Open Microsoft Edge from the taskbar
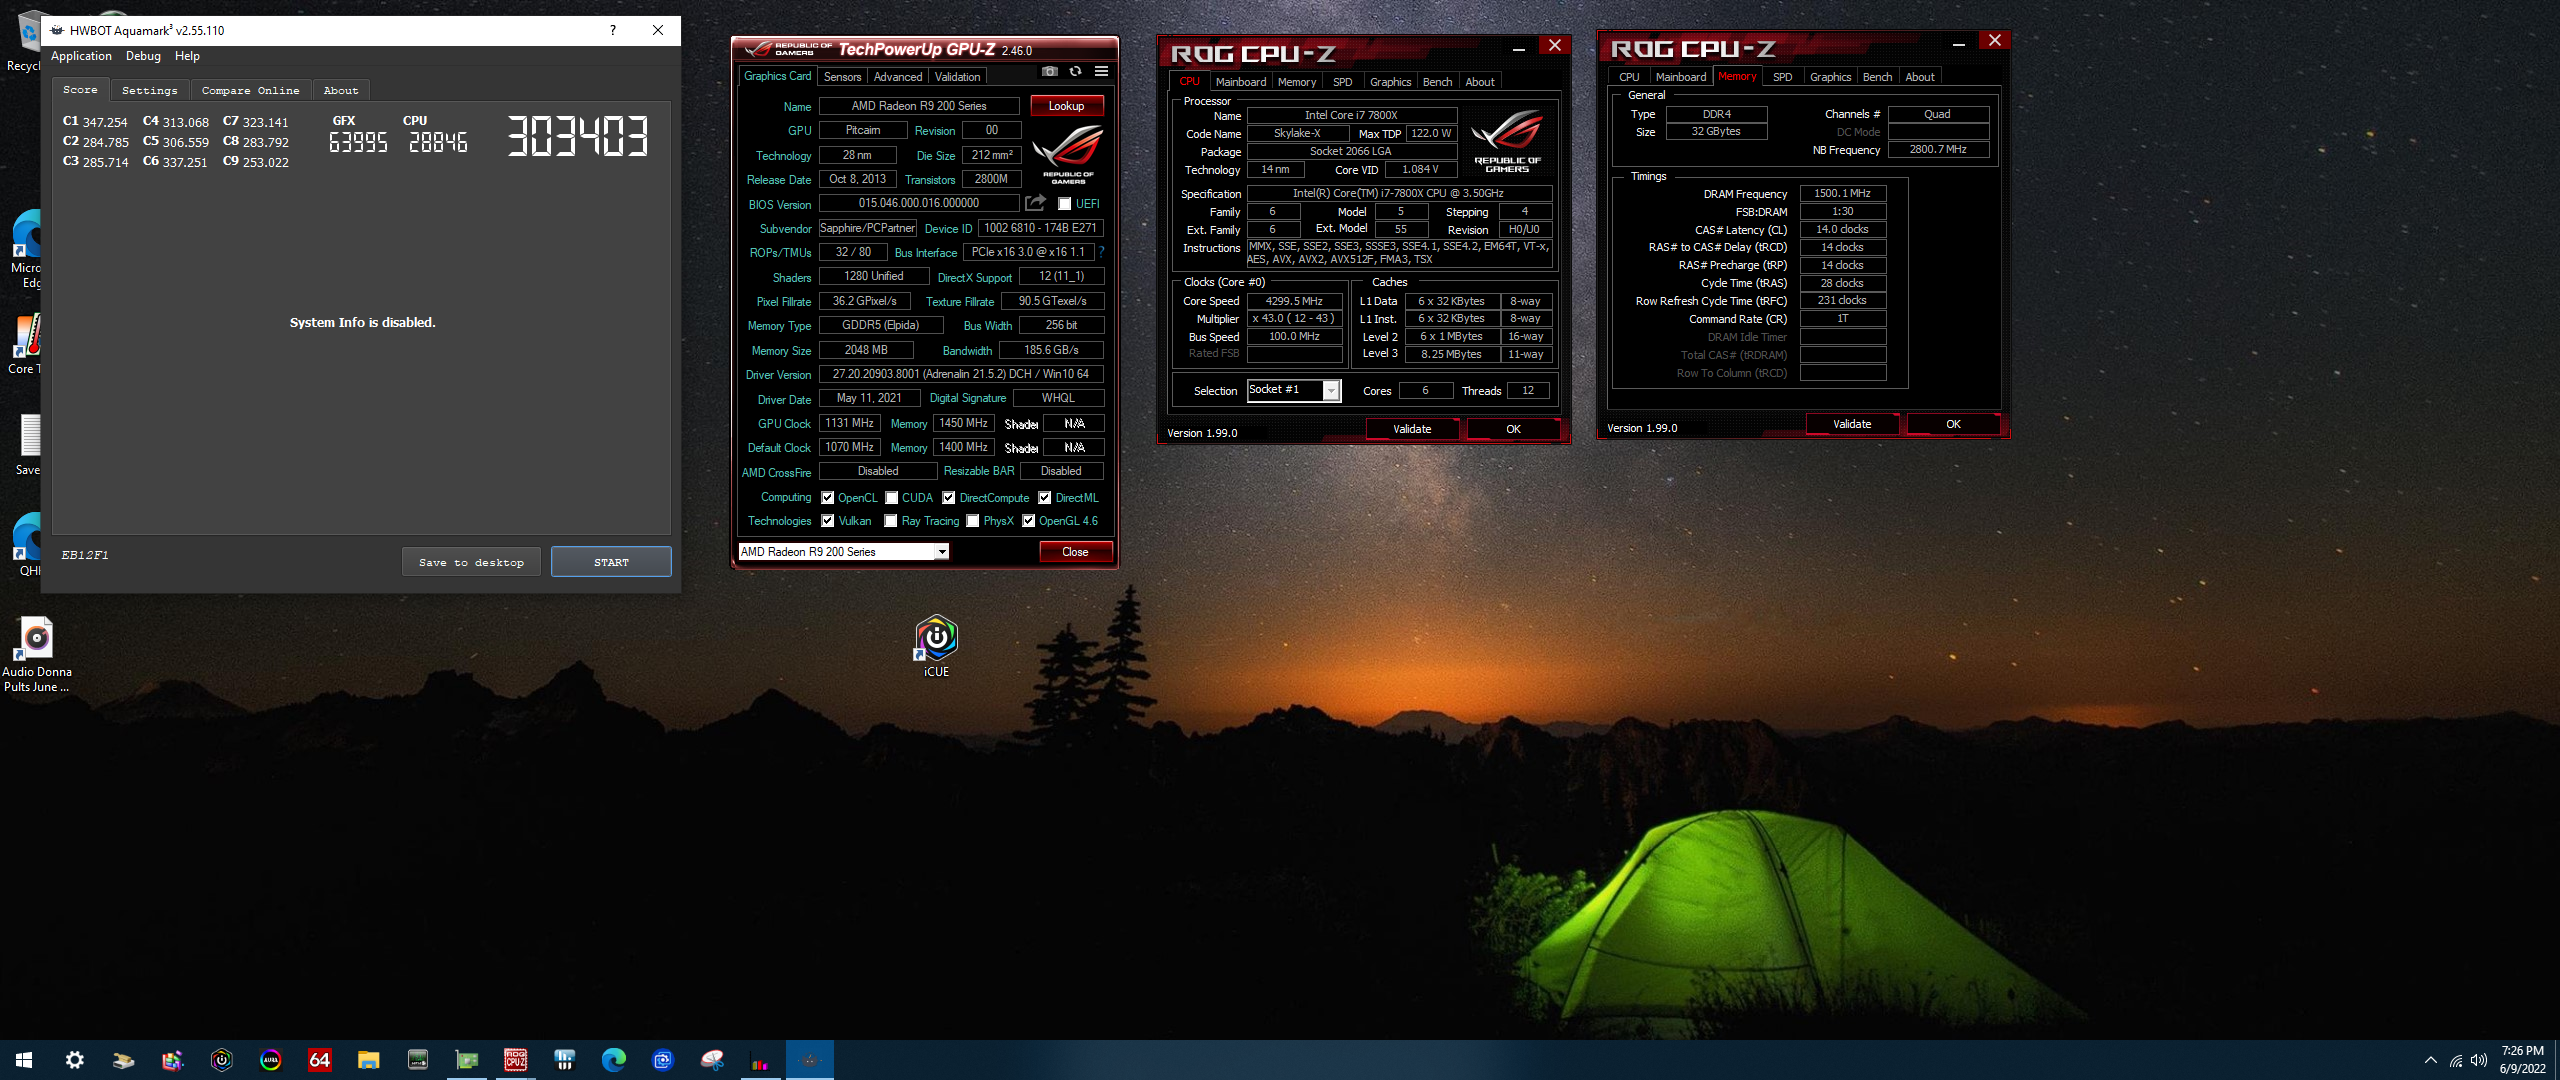This screenshot has height=1080, width=2560. tap(613, 1060)
